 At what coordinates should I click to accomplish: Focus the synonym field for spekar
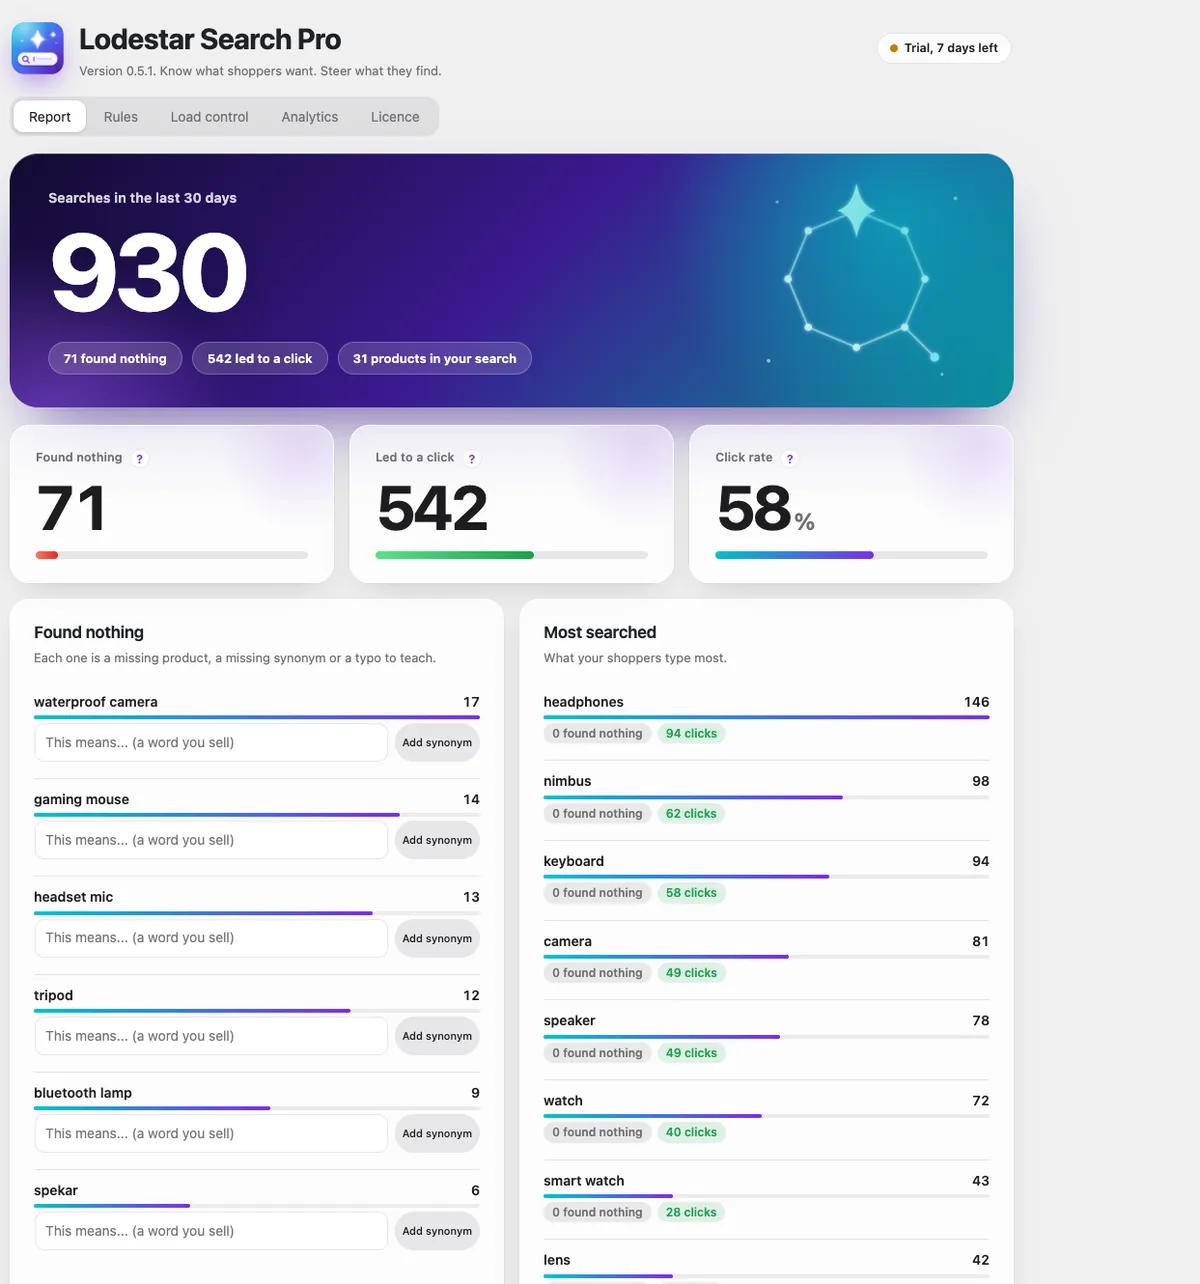coord(211,1231)
